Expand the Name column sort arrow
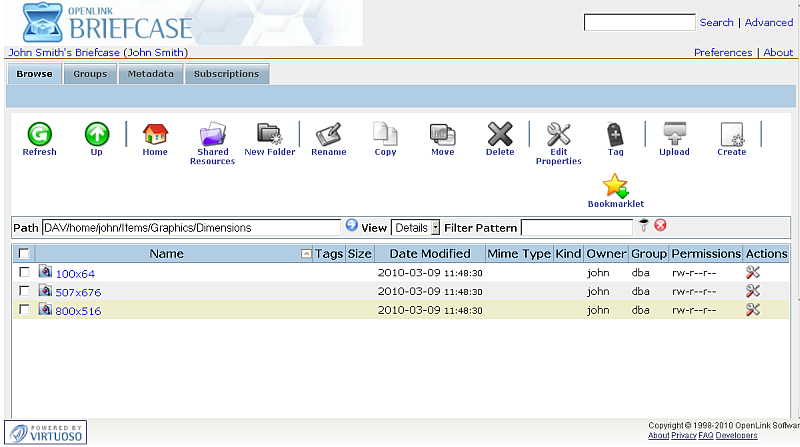 click(306, 255)
